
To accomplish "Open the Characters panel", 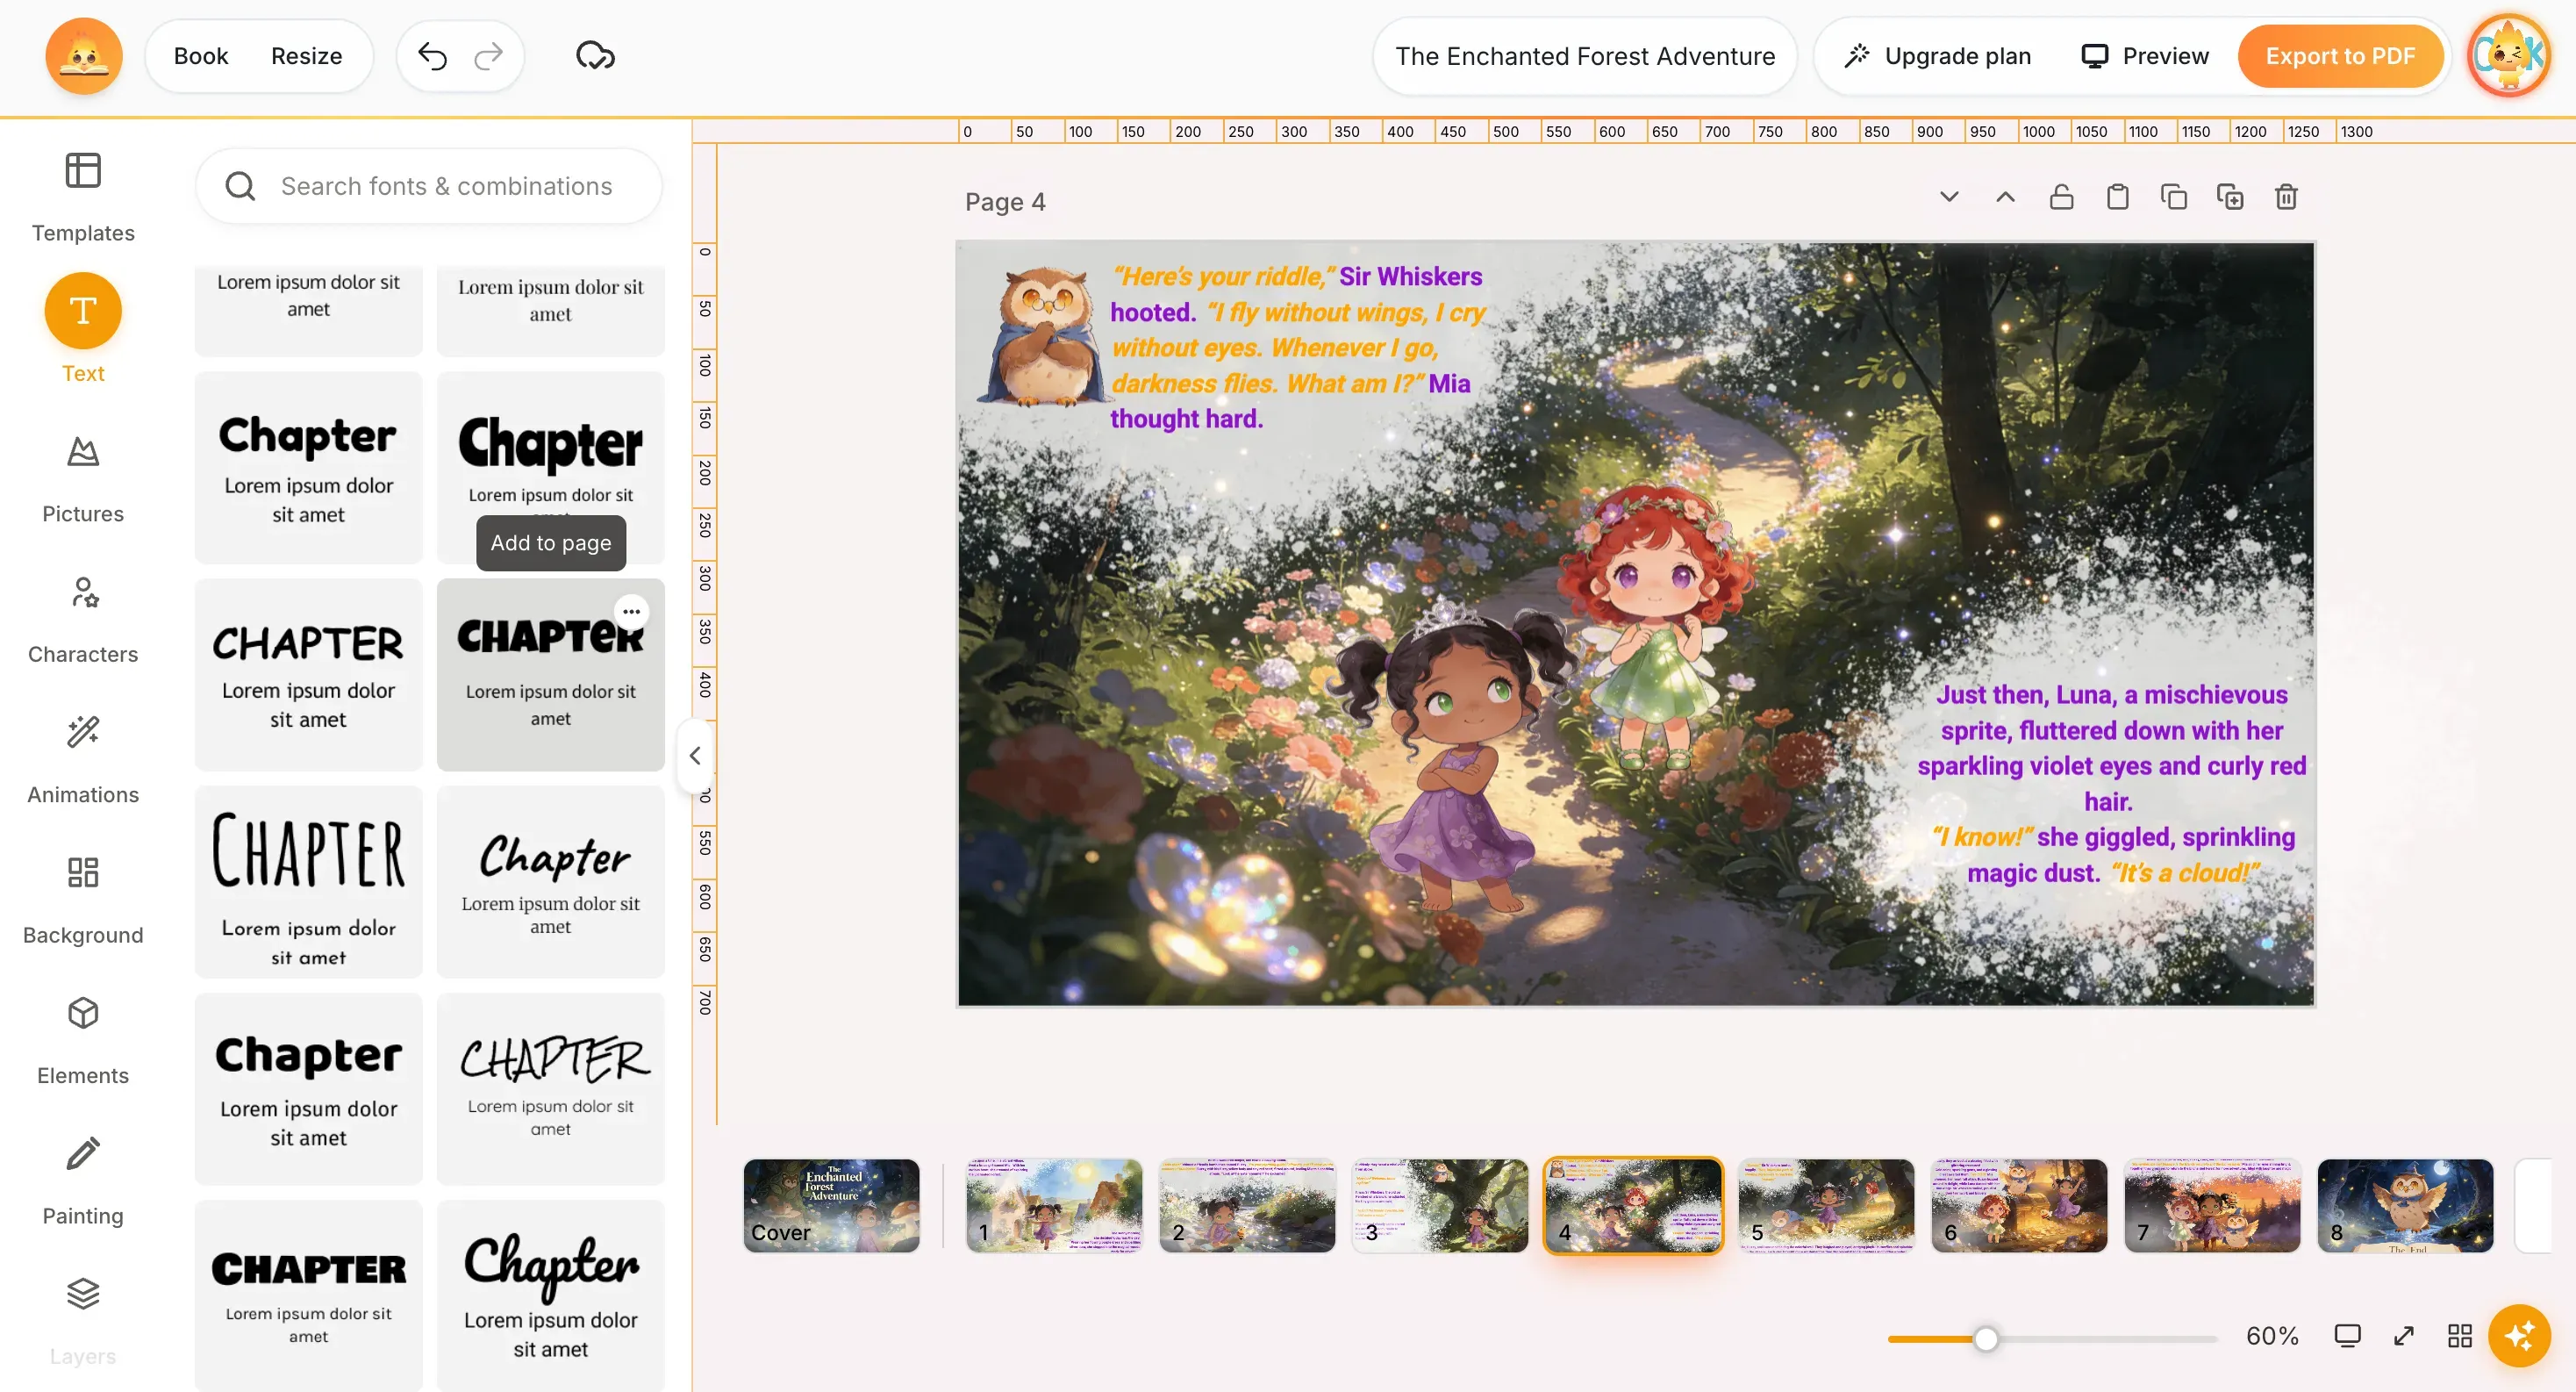I will pyautogui.click(x=83, y=619).
